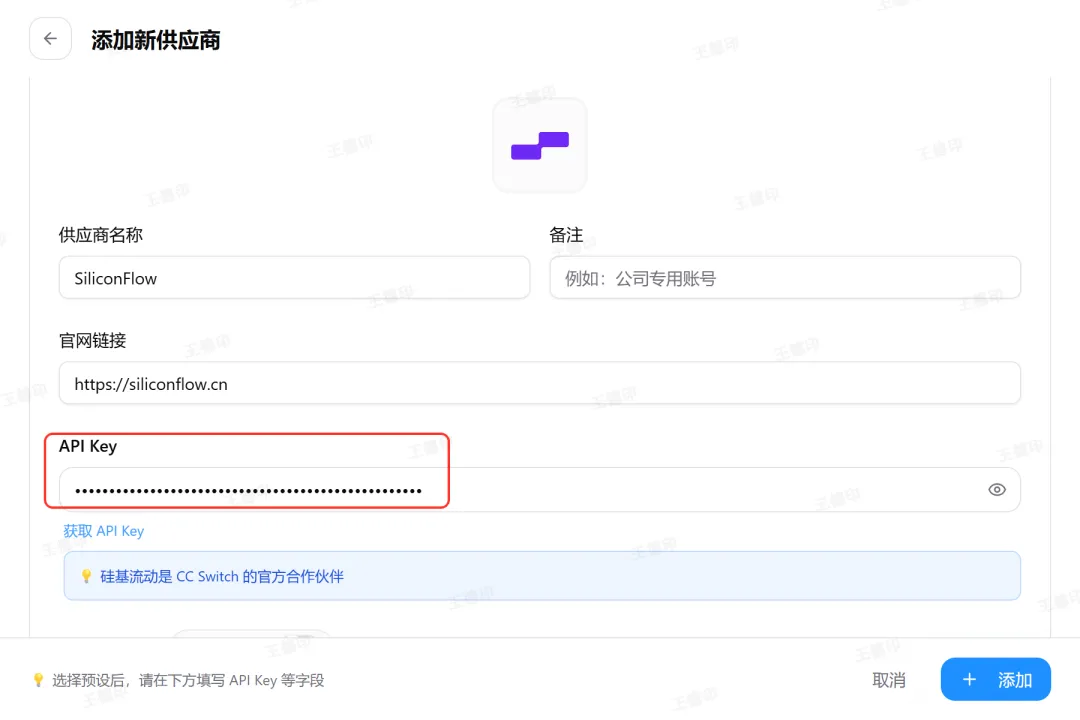Click the 供应商名称 label
The height and width of the screenshot is (720, 1080).
tap(101, 235)
